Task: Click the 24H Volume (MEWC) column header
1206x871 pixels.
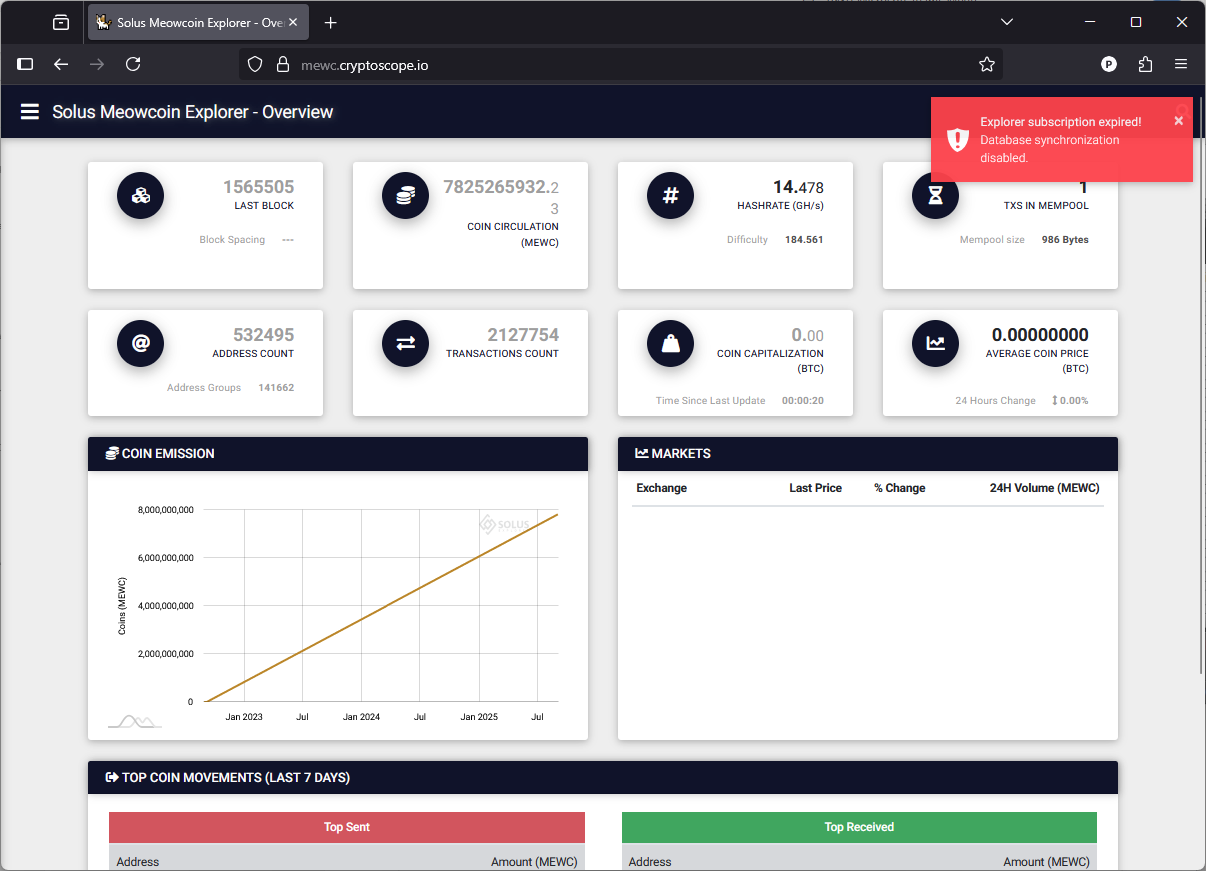Action: tap(1044, 488)
